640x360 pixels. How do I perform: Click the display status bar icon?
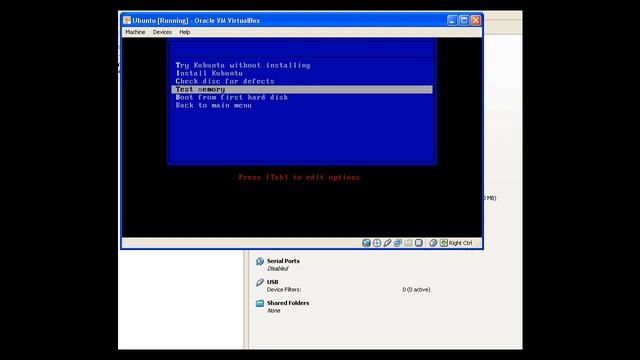[x=419, y=243]
